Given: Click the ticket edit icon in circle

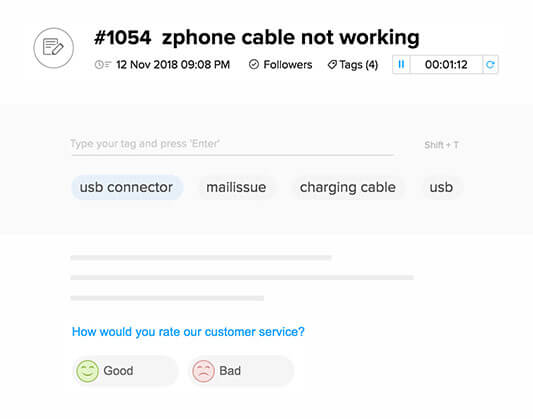Looking at the screenshot, I should (53, 48).
